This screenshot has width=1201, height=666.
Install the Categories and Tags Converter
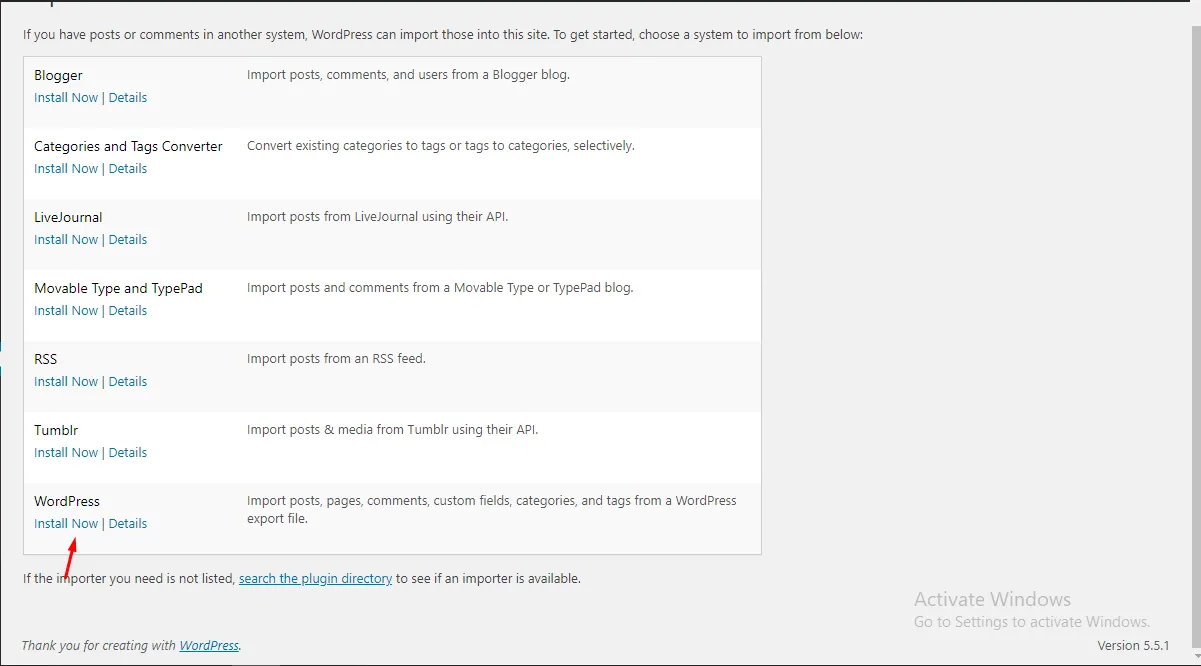point(66,169)
